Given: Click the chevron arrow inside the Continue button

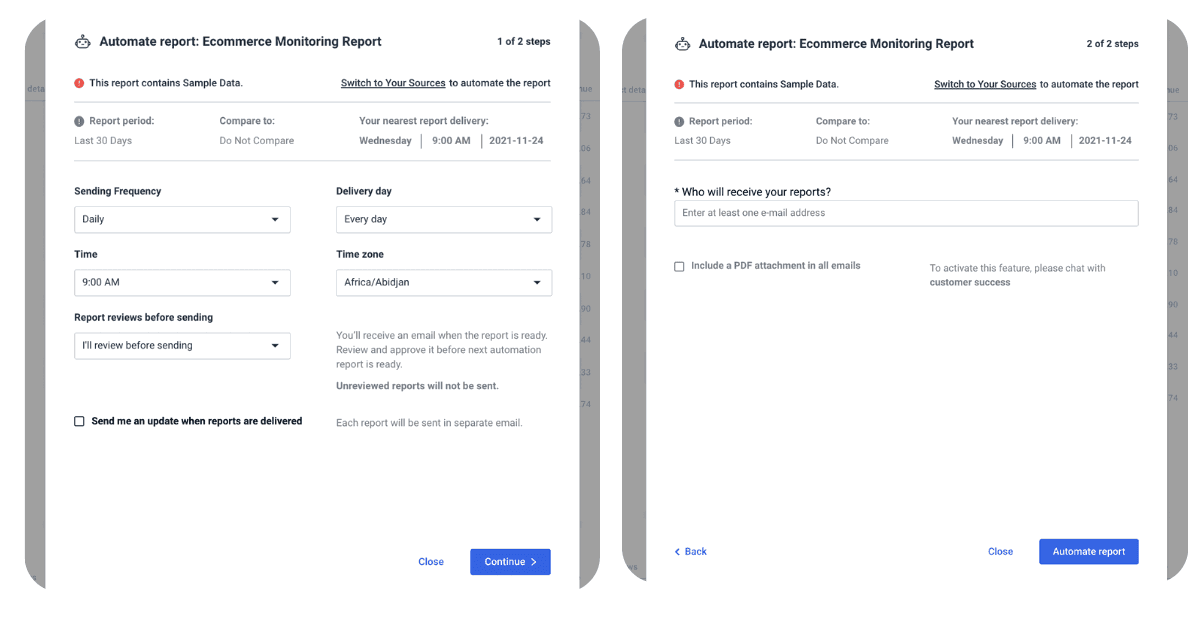Looking at the screenshot, I should [534, 561].
